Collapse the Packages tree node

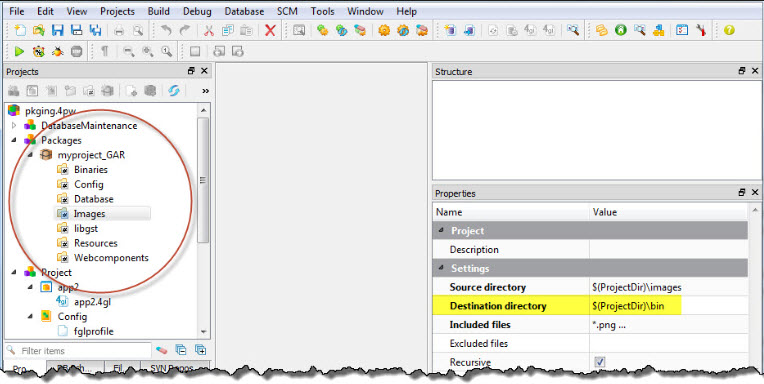point(14,140)
